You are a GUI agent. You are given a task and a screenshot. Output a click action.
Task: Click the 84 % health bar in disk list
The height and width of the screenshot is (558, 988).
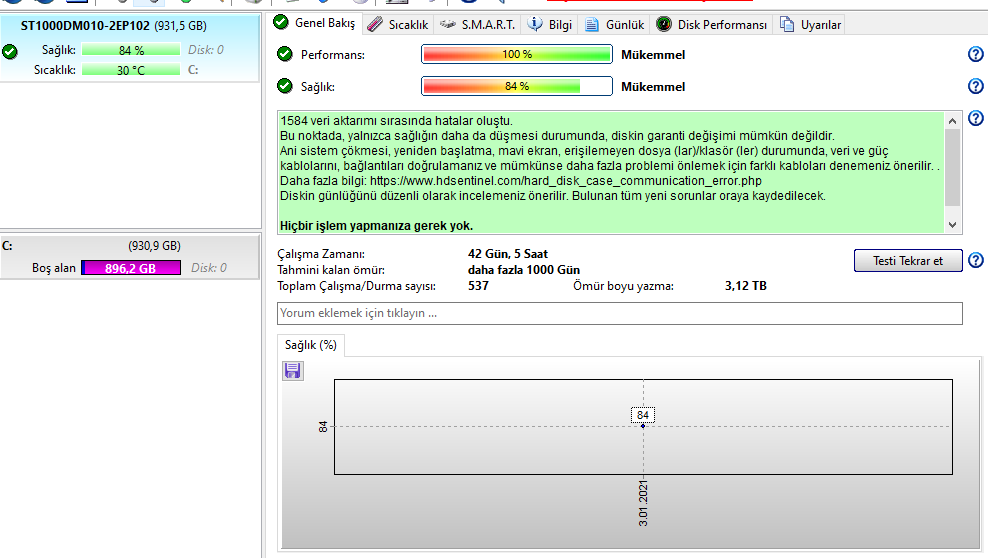[131, 50]
